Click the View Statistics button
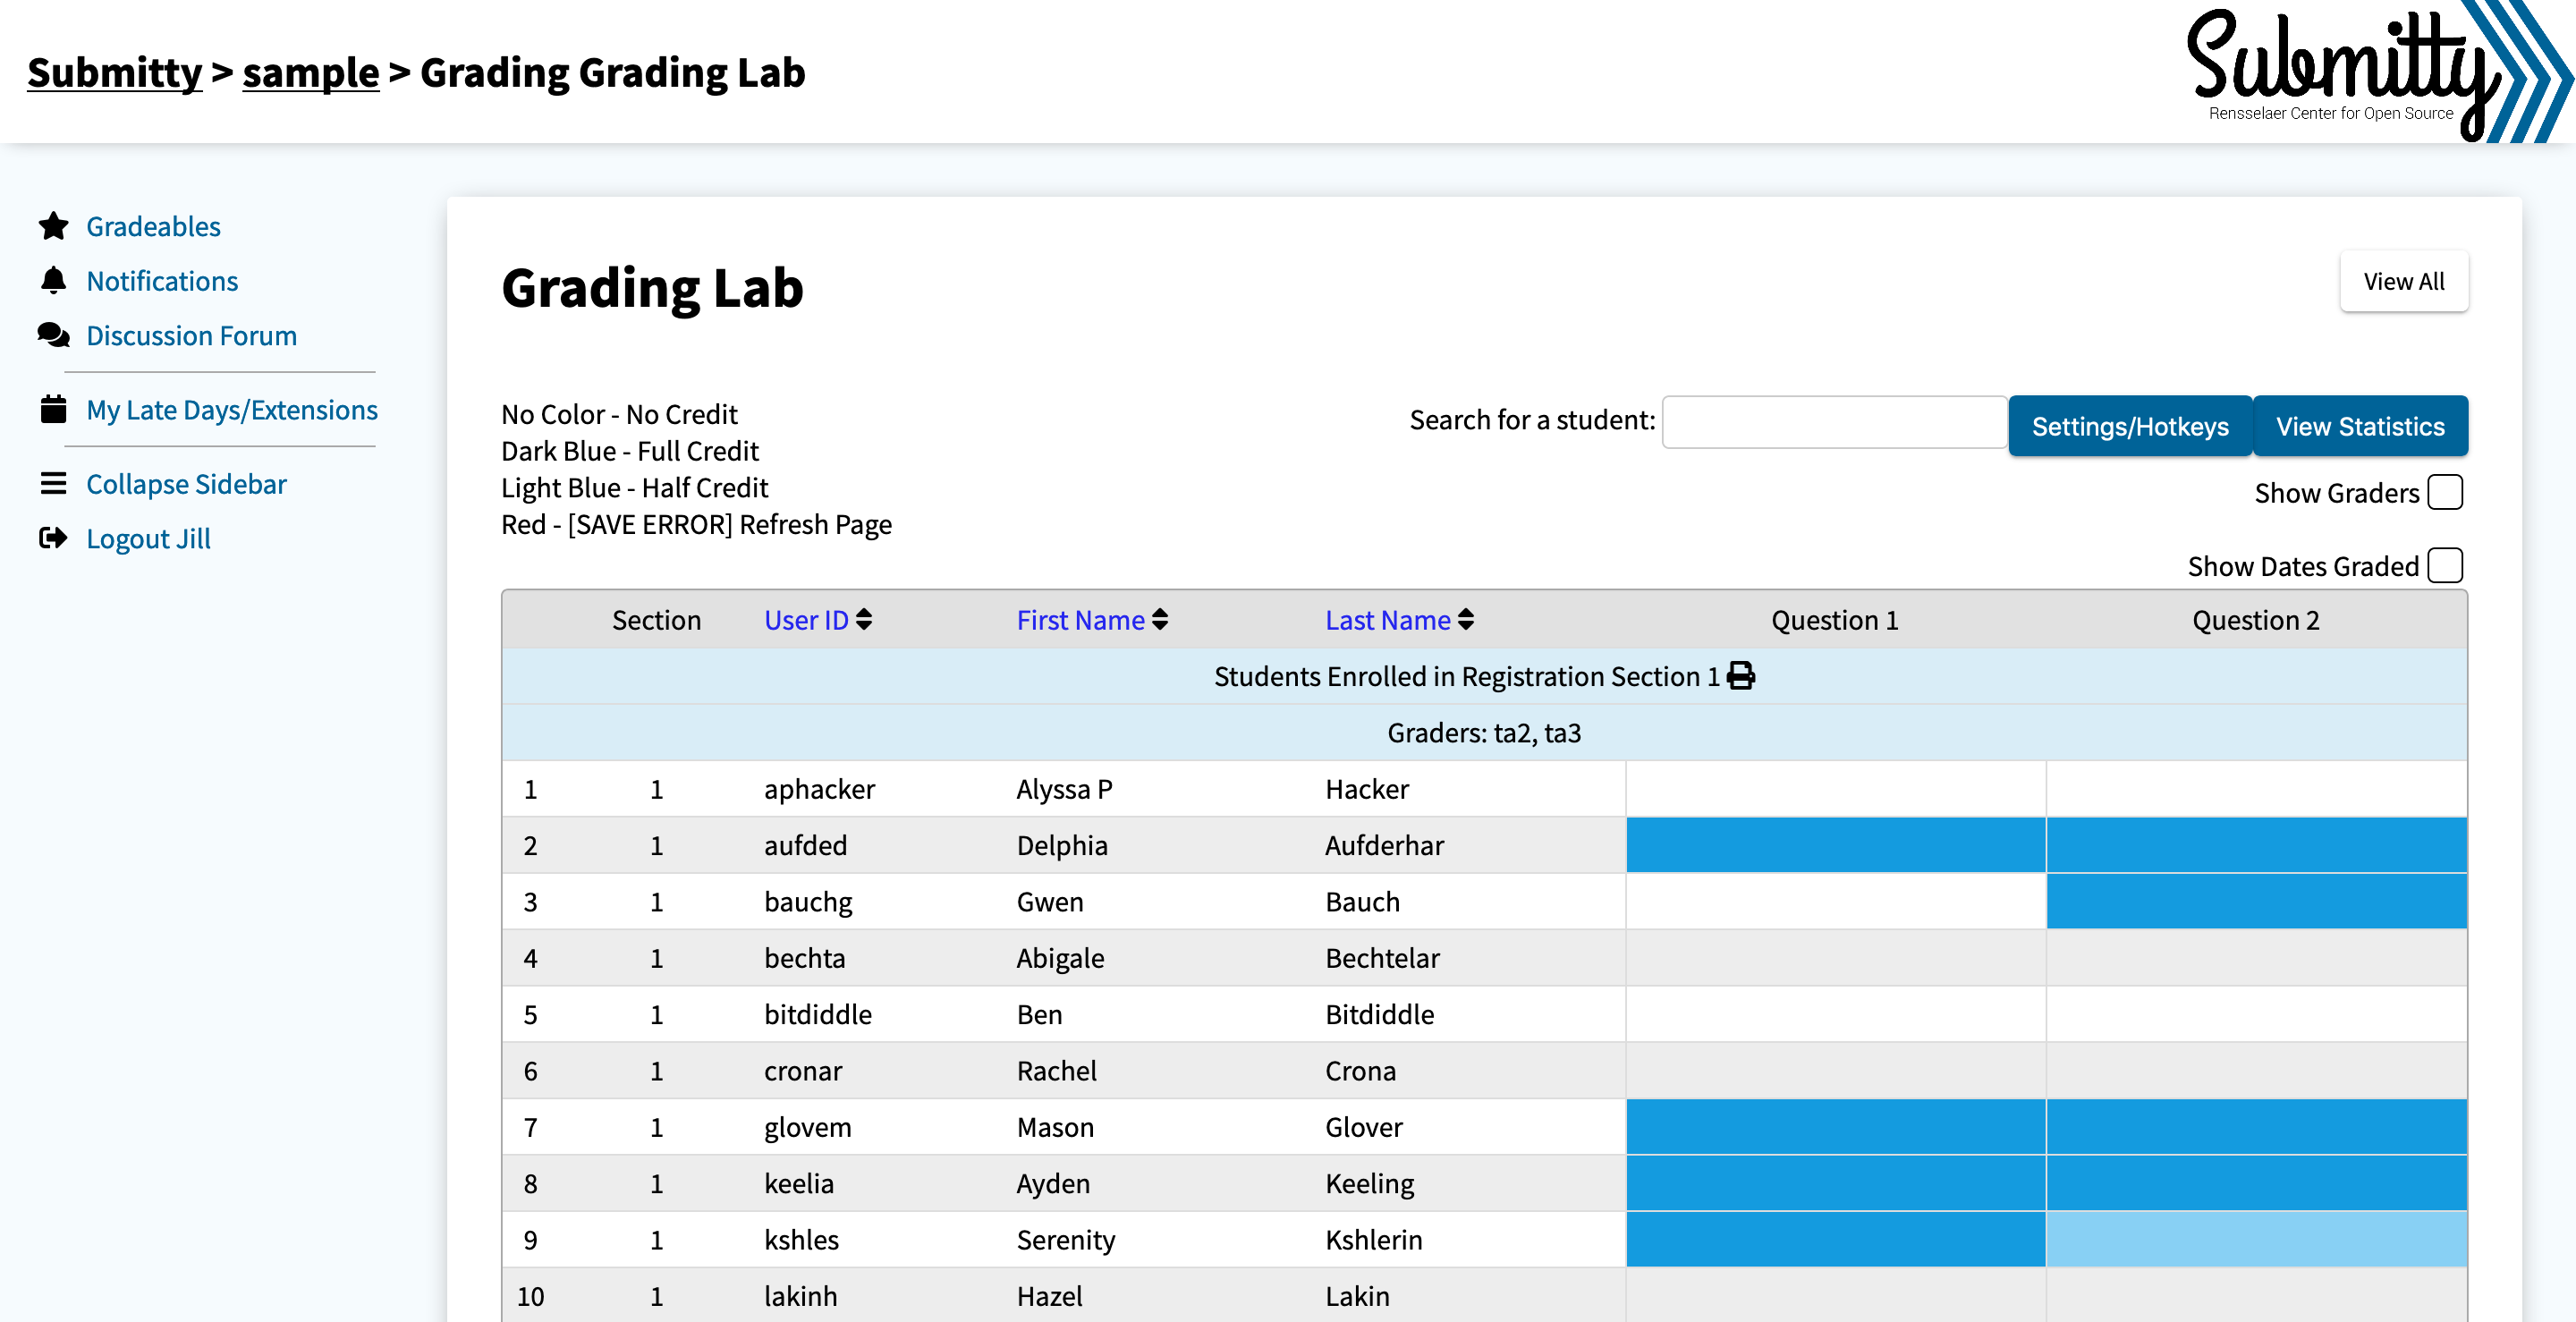 click(x=2360, y=426)
